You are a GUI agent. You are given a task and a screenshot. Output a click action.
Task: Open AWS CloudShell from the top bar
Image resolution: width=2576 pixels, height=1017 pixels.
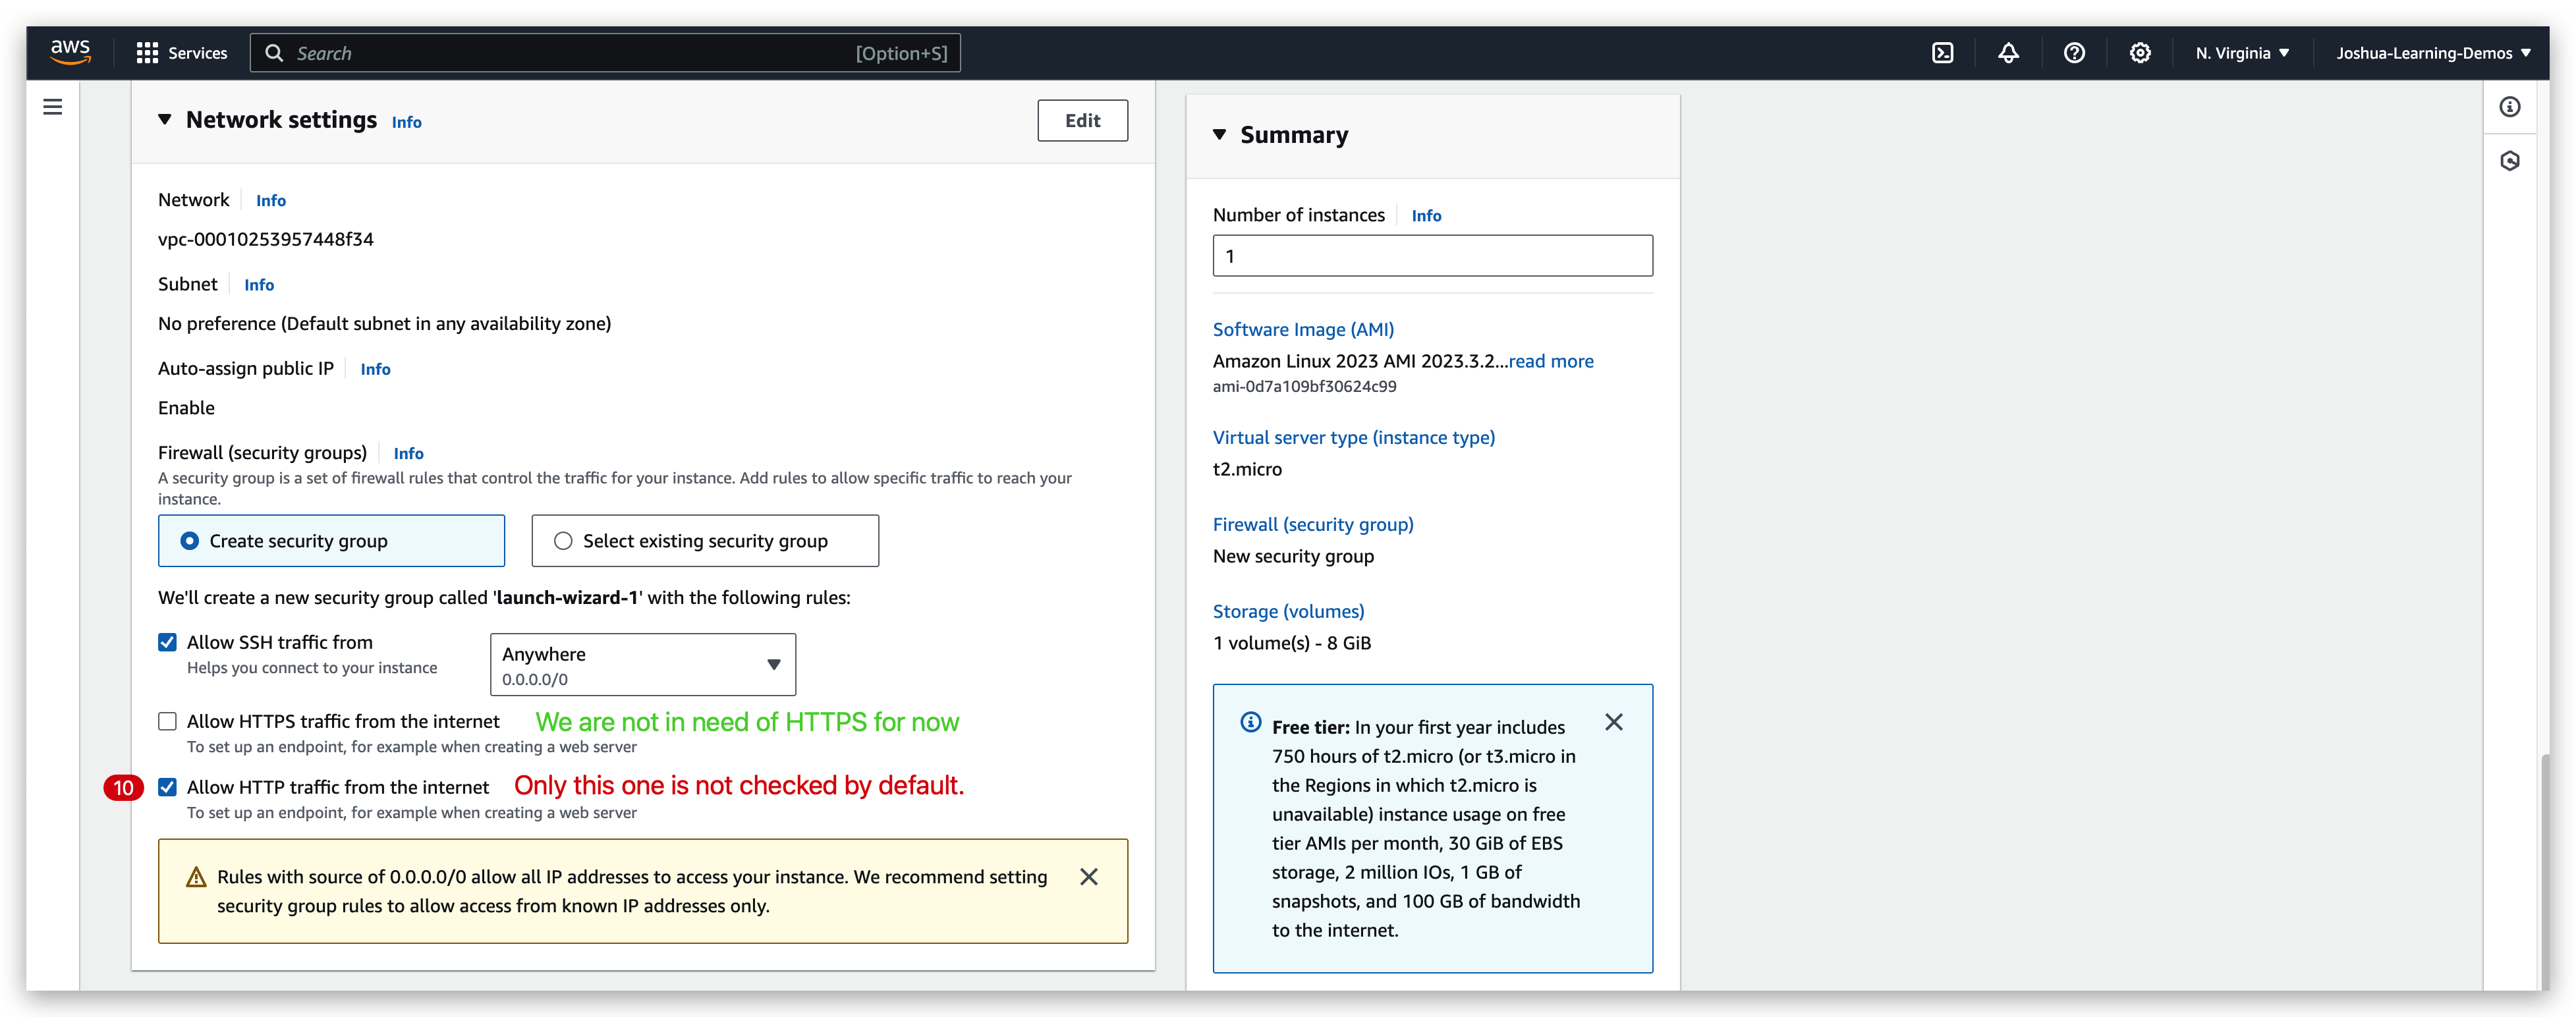(1943, 52)
